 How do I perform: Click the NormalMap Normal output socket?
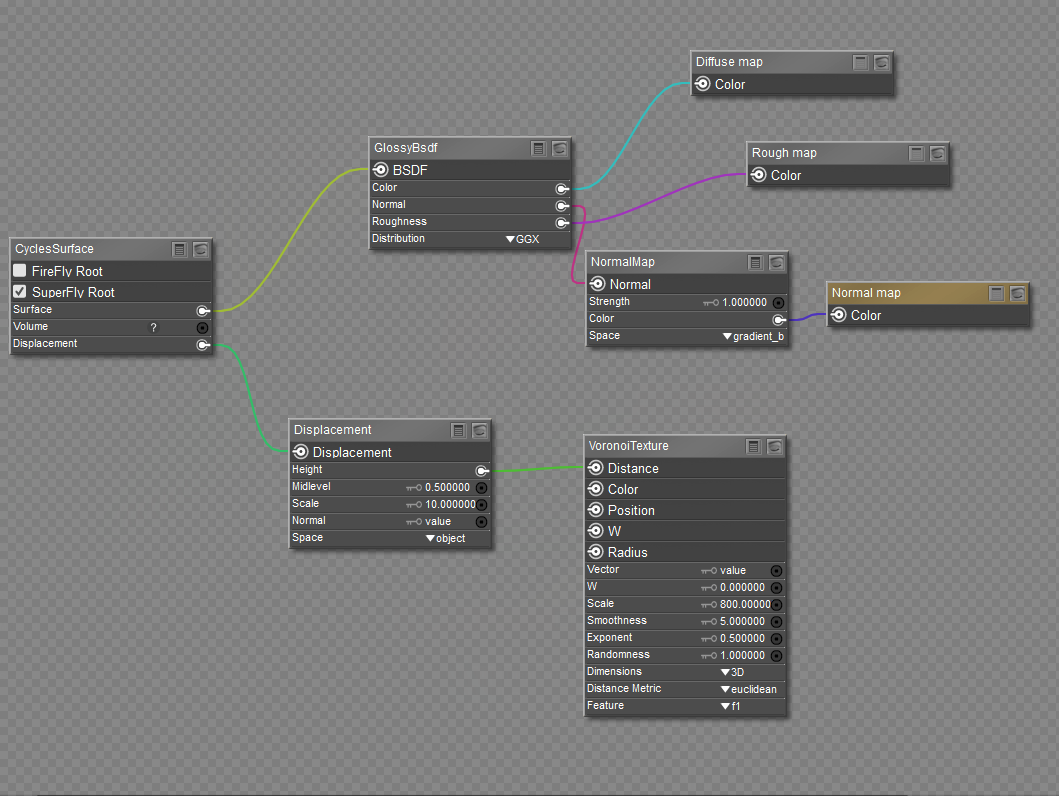click(x=597, y=284)
